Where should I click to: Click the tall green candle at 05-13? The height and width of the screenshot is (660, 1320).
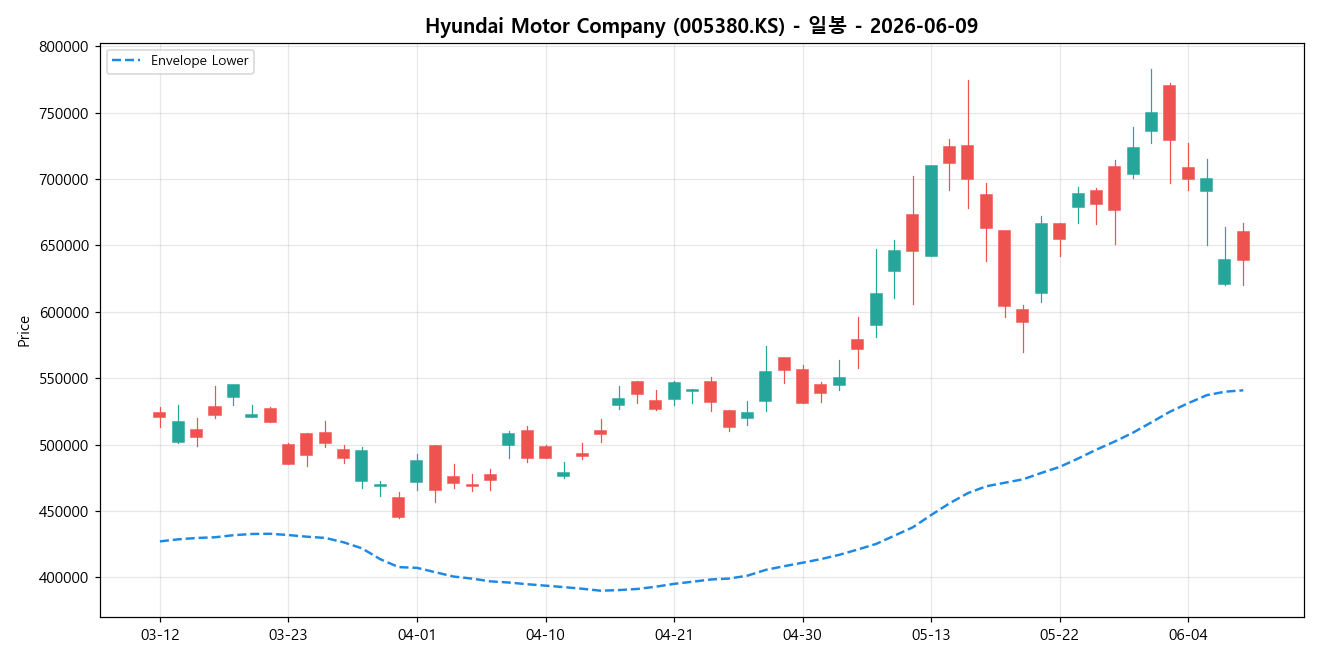pos(931,211)
